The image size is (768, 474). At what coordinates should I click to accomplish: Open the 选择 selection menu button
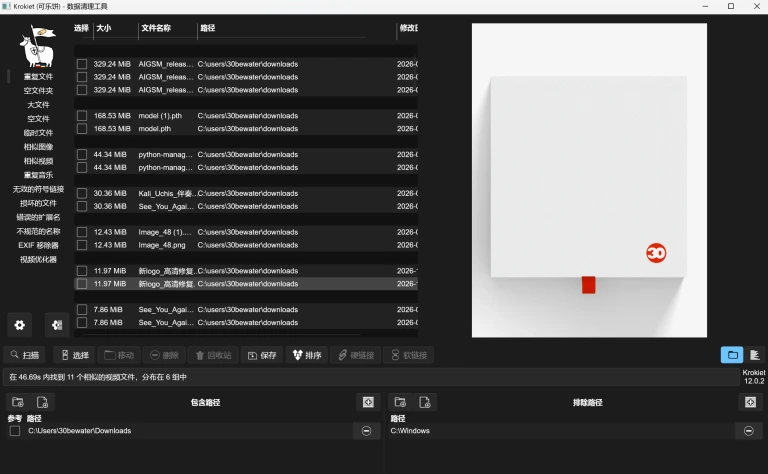pyautogui.click(x=75, y=355)
